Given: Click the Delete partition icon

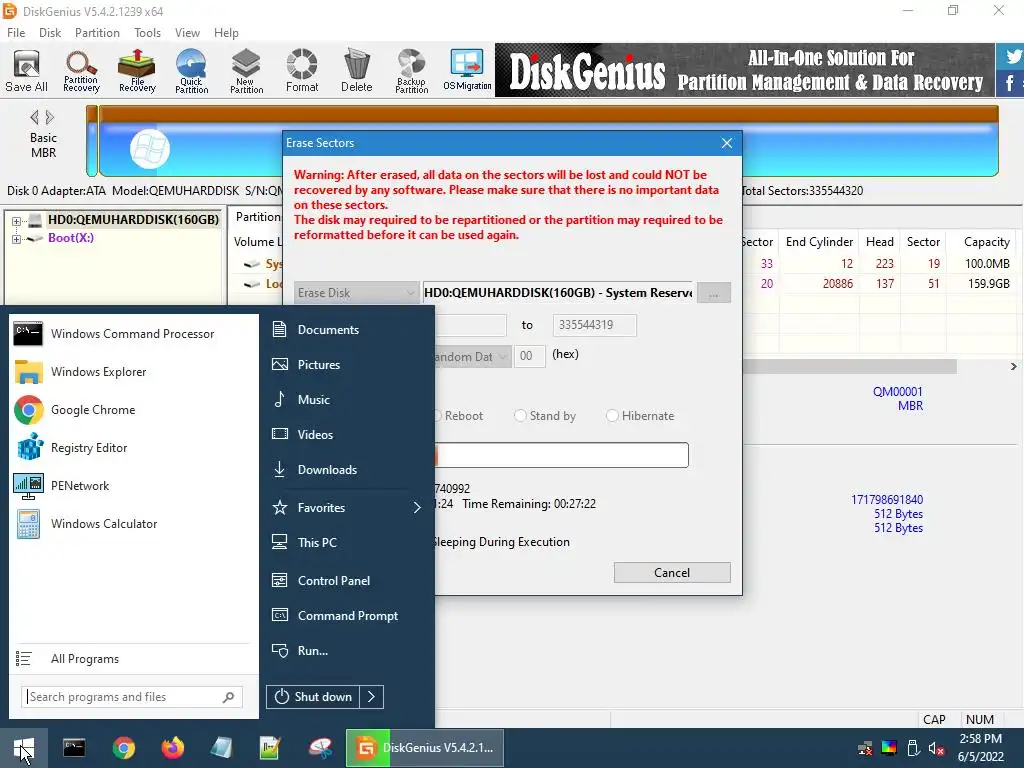Looking at the screenshot, I should [x=357, y=71].
